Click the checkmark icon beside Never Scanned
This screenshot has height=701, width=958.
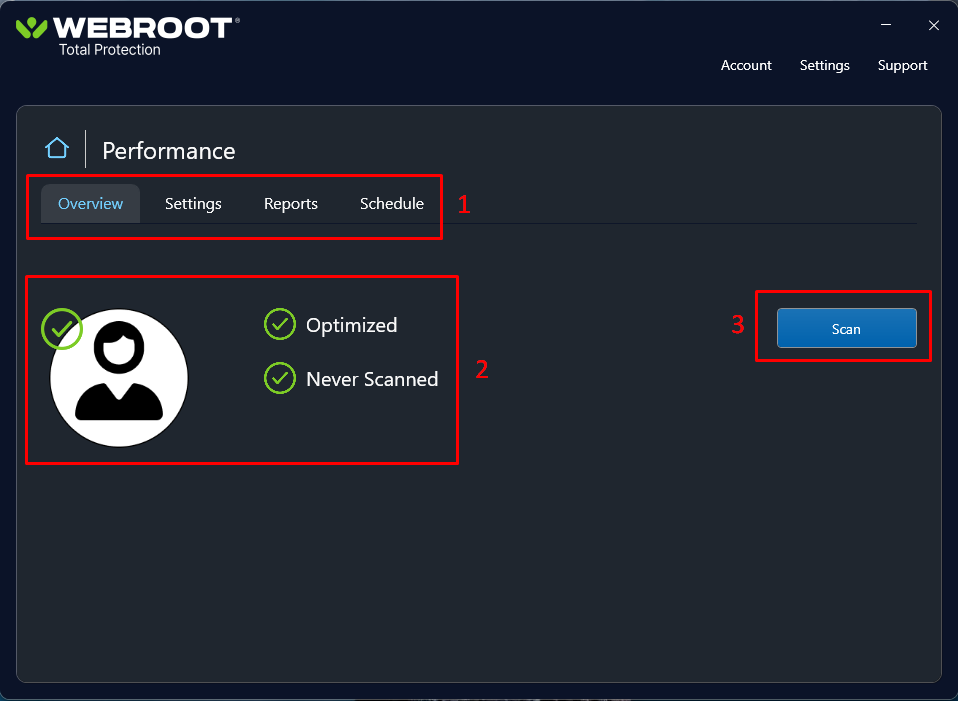pyautogui.click(x=280, y=378)
